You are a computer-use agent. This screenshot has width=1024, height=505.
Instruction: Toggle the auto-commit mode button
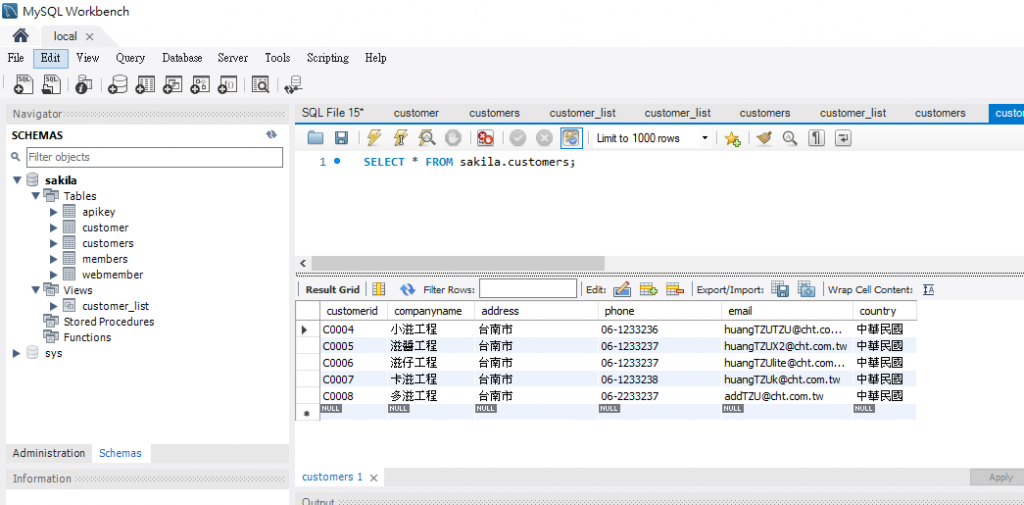(571, 138)
